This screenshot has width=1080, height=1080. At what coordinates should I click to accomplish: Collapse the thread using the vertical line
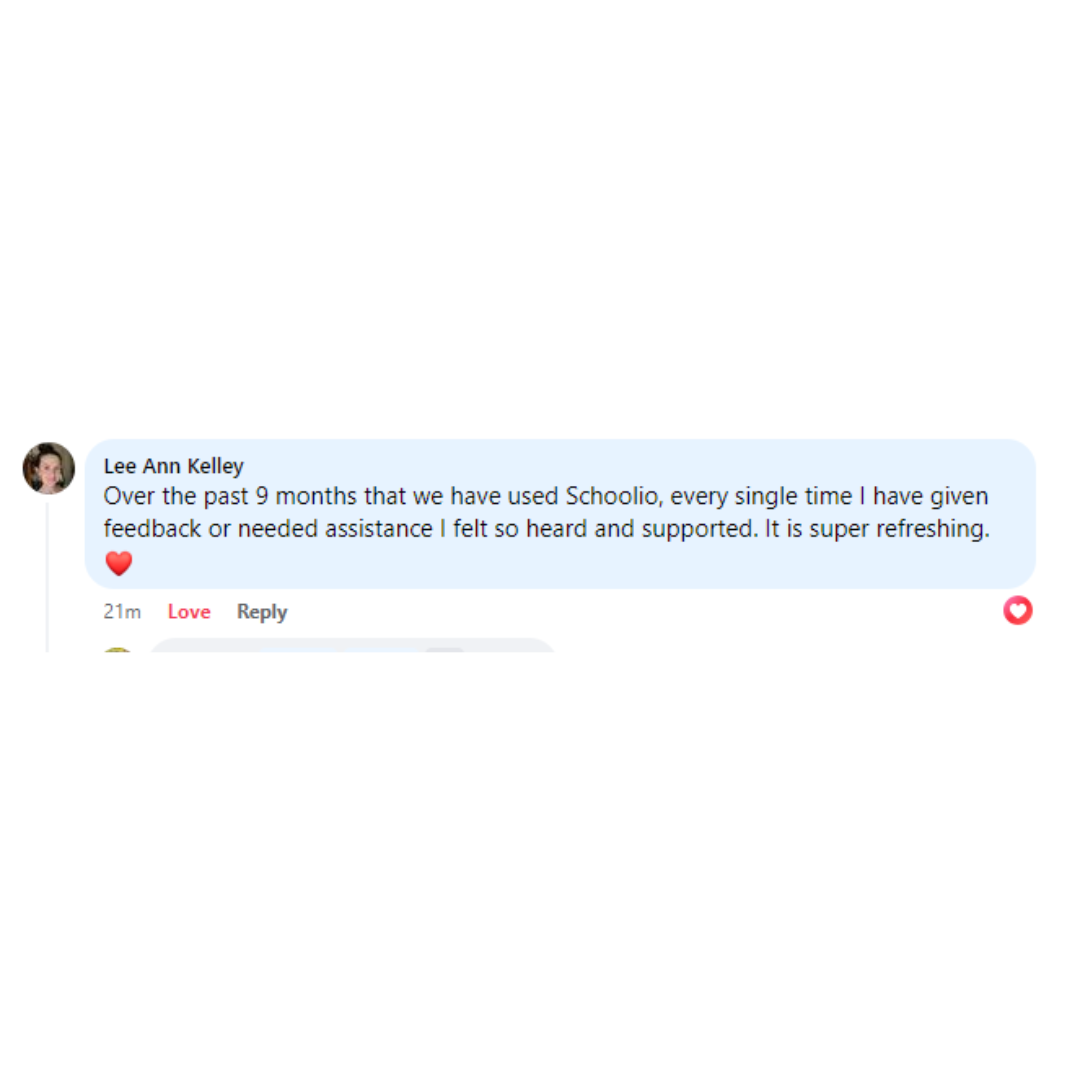coord(47,577)
